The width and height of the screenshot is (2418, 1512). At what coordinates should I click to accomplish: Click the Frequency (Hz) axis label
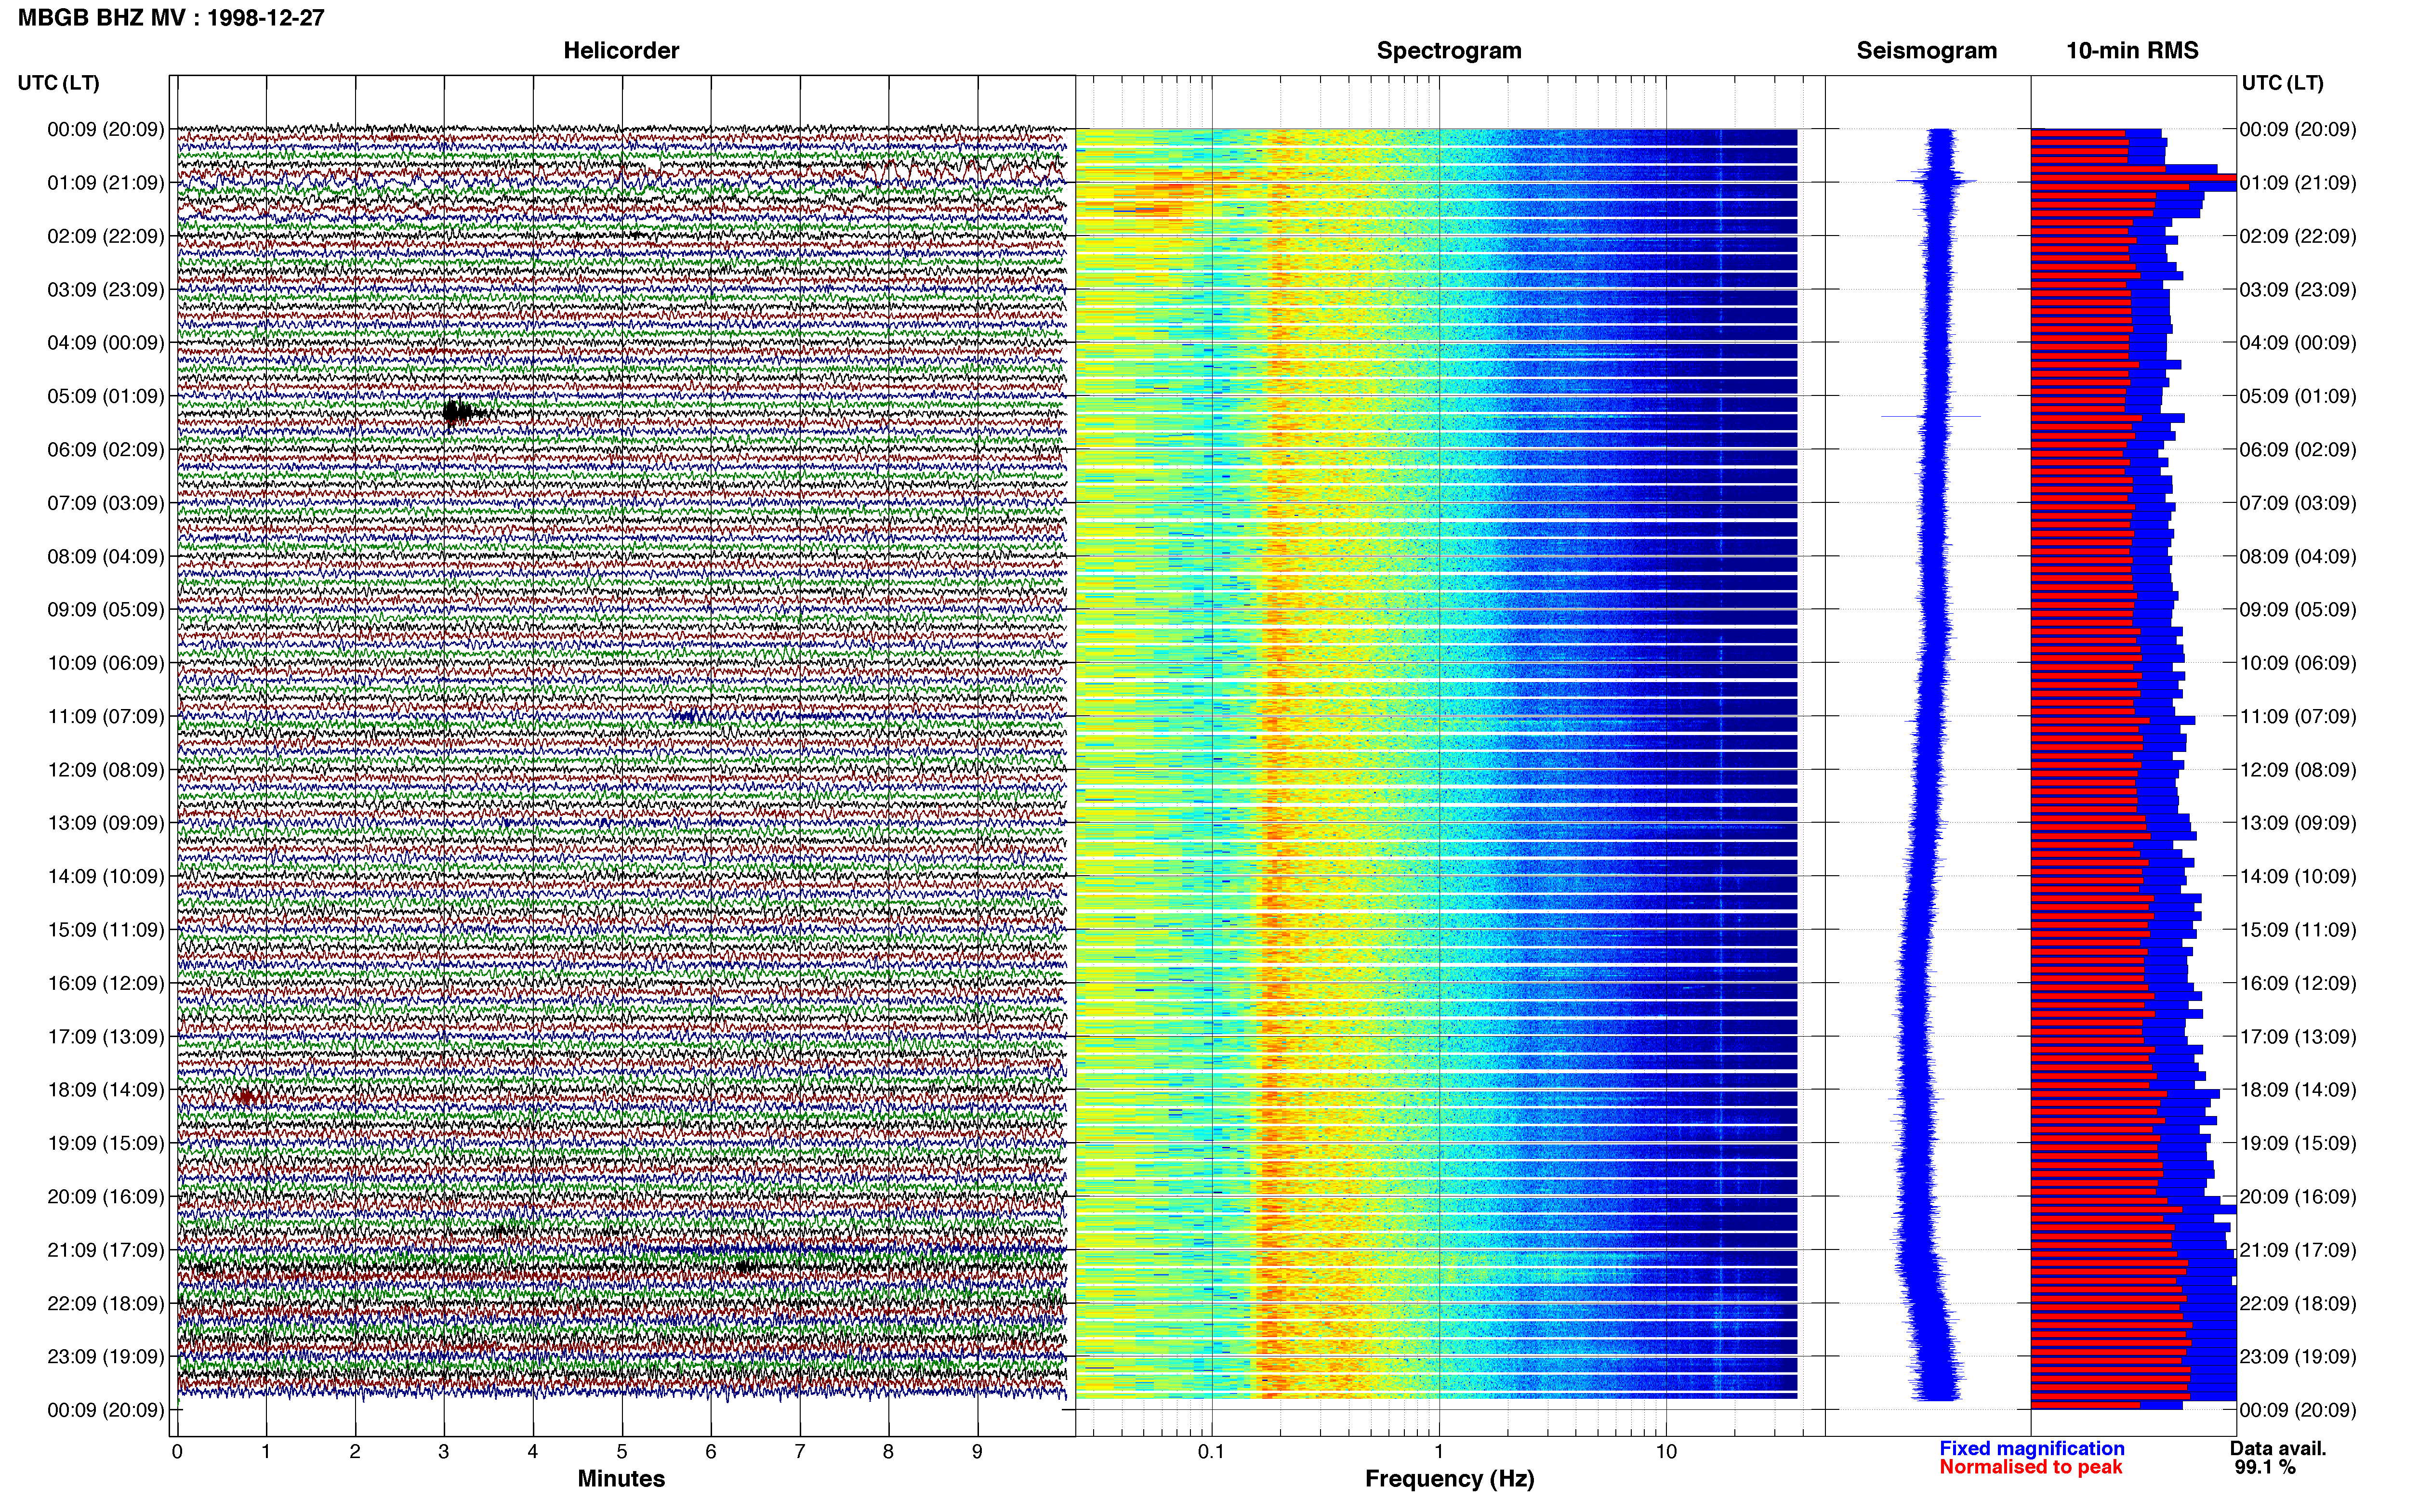[x=1449, y=1479]
